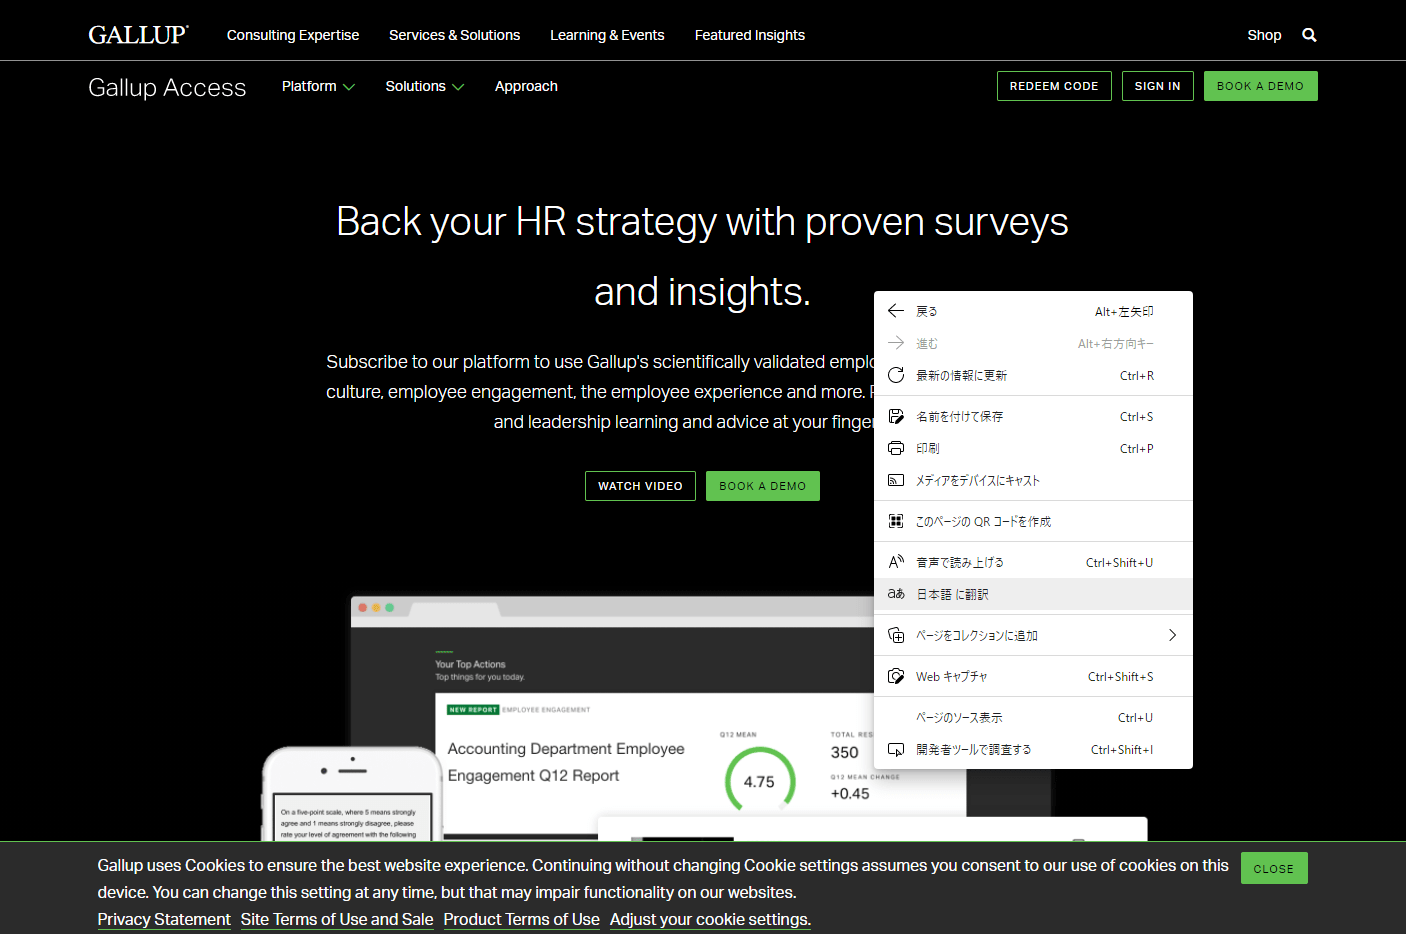
Task: Select 印刷 menu item
Action: click(x=1033, y=448)
